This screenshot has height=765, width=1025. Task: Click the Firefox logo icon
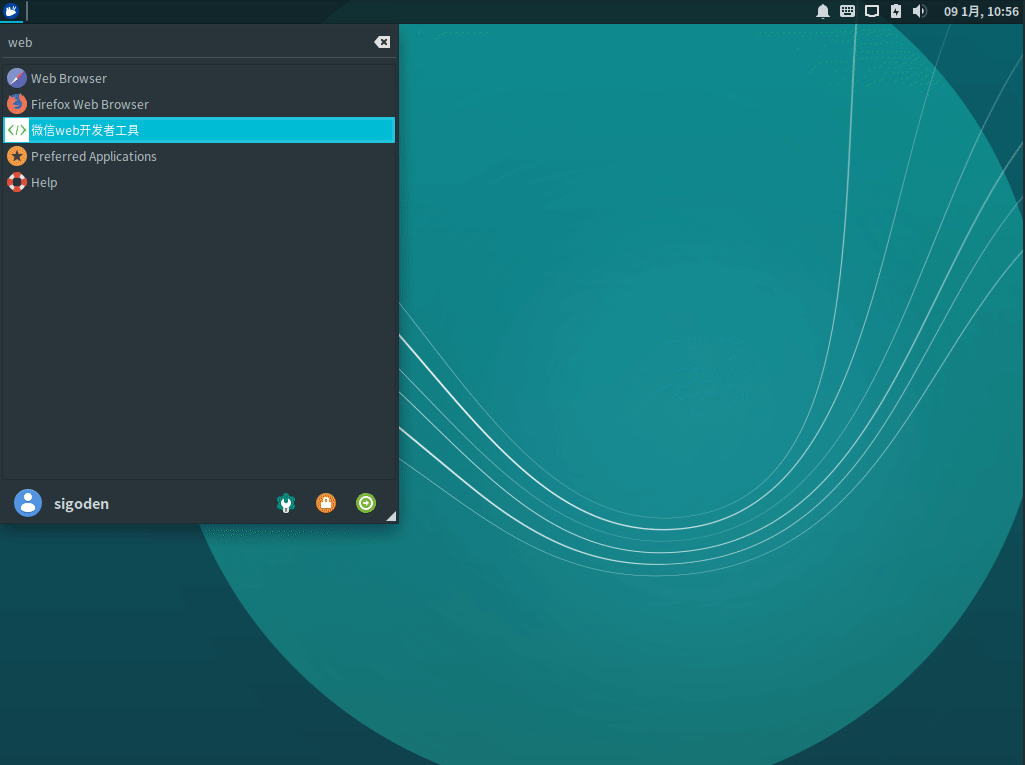tap(17, 104)
